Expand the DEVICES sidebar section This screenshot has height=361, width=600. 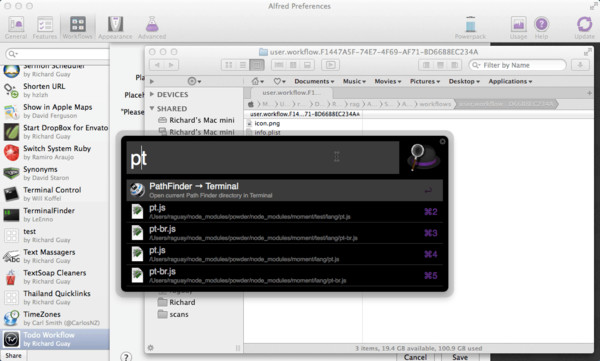tap(152, 94)
